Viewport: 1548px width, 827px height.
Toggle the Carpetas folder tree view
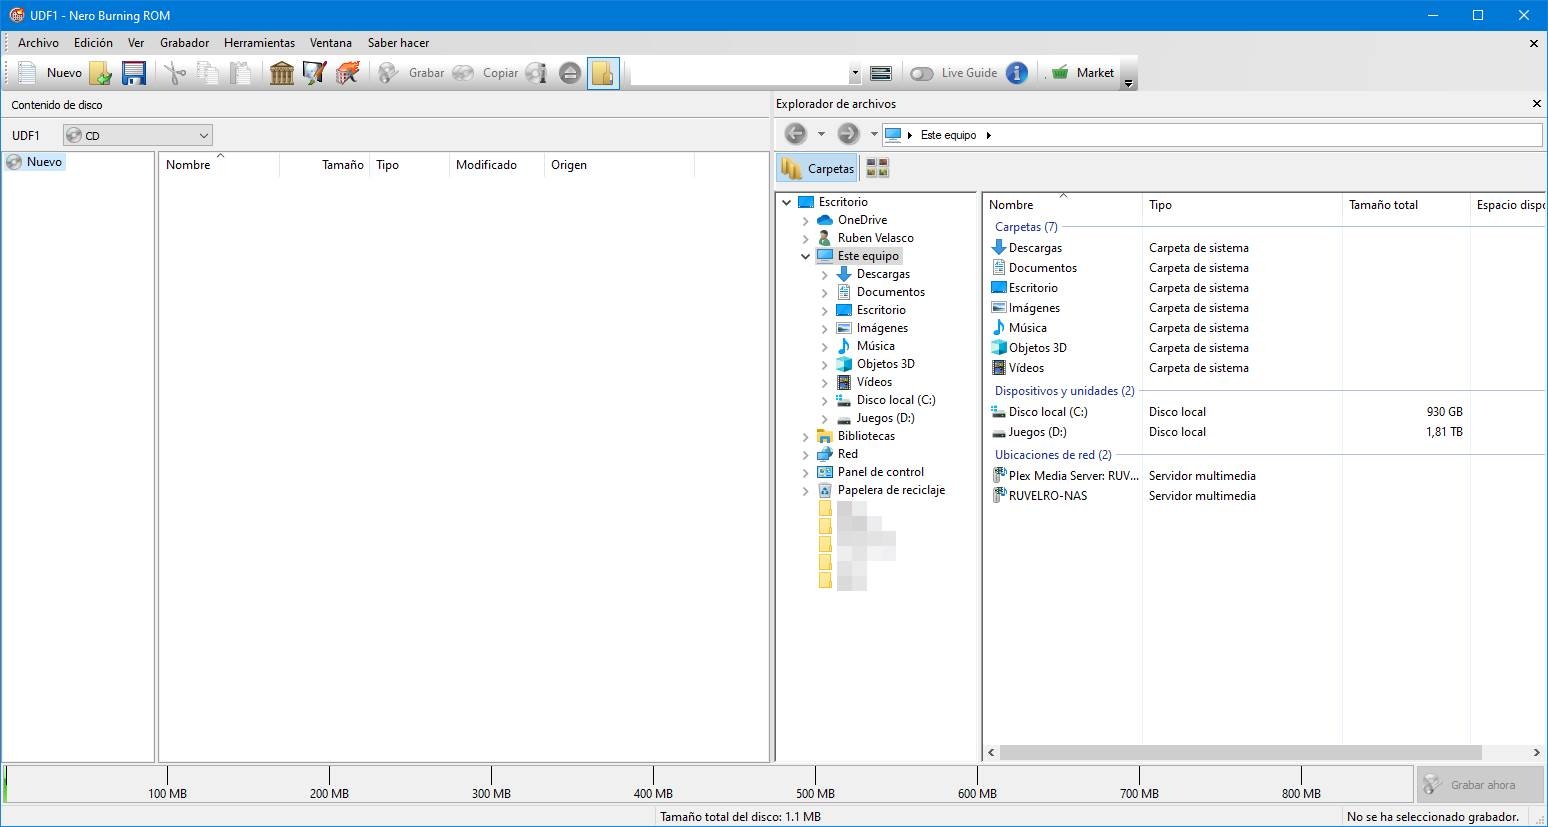[x=818, y=168]
